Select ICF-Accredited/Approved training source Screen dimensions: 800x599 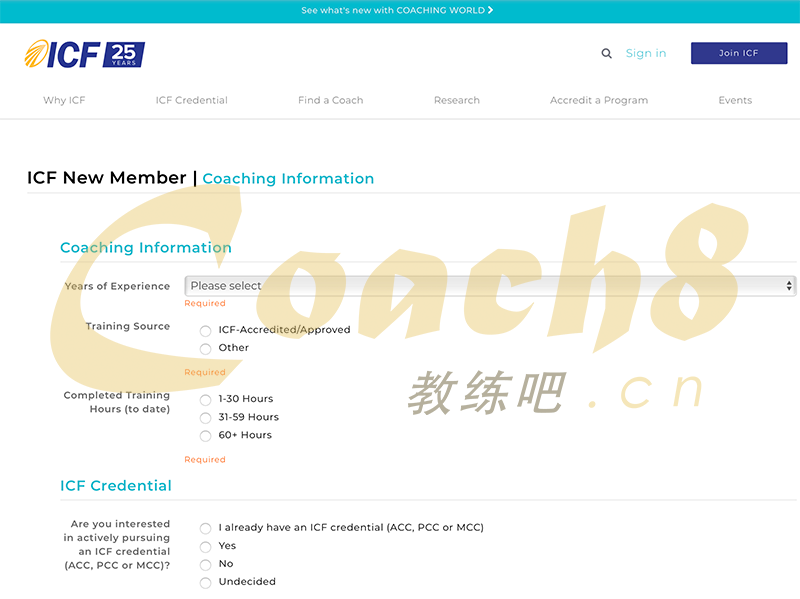(x=206, y=331)
